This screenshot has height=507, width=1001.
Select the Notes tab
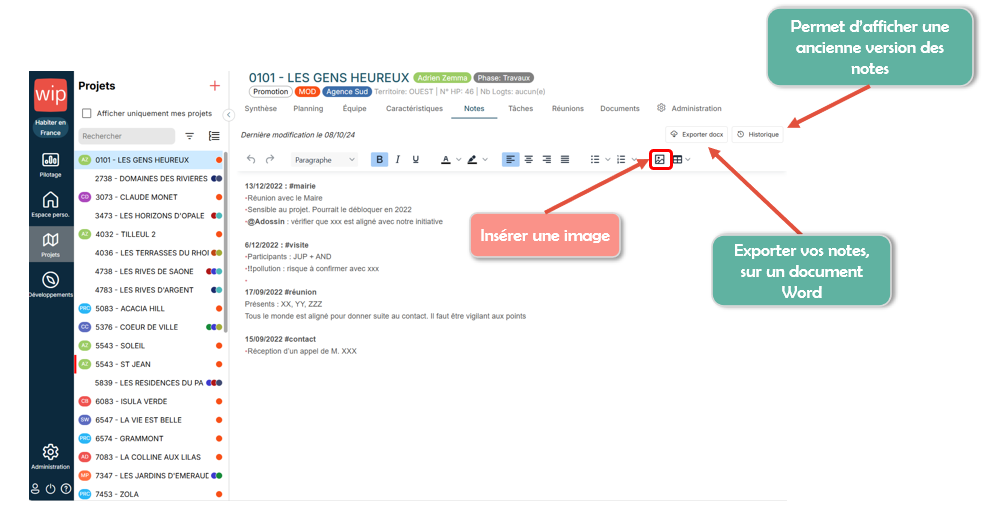tap(474, 109)
